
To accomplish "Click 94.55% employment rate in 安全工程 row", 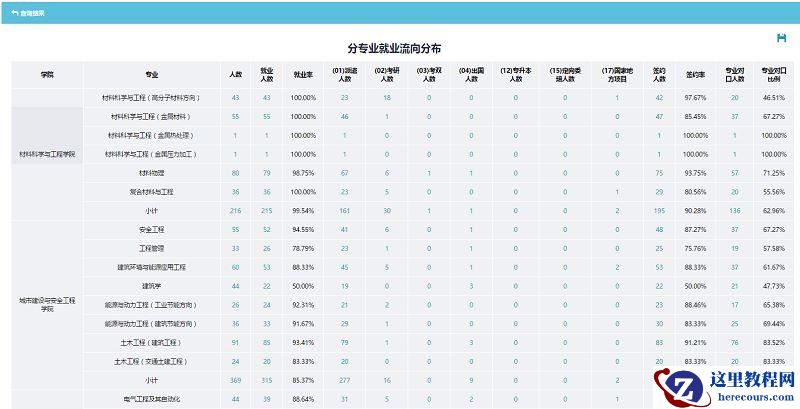I will click(303, 230).
